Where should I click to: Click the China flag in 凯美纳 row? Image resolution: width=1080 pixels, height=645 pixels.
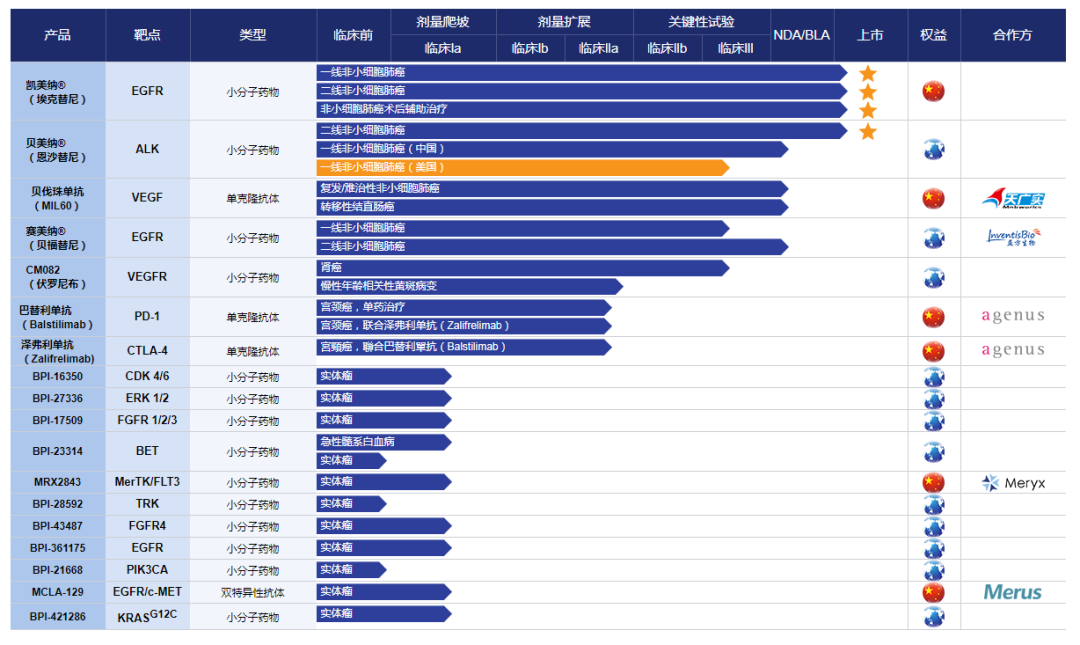tap(933, 91)
